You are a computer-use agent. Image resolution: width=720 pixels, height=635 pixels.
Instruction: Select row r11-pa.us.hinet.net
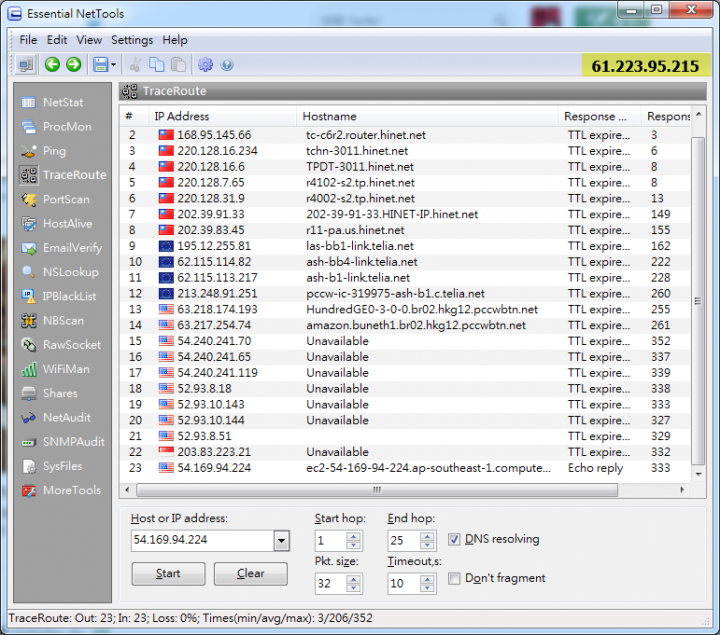(x=405, y=230)
